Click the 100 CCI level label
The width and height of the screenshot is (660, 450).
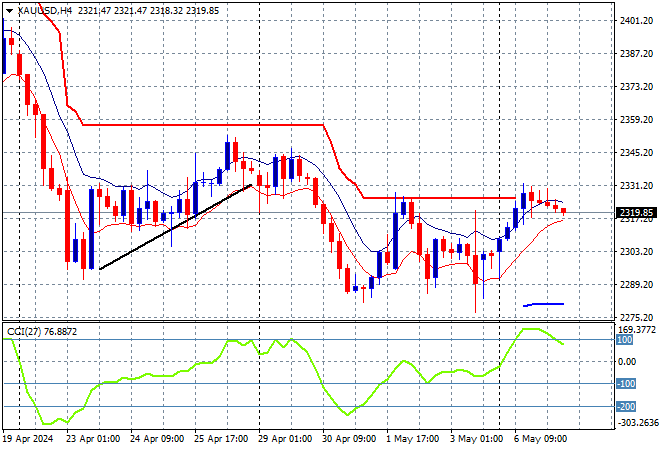pyautogui.click(x=625, y=340)
